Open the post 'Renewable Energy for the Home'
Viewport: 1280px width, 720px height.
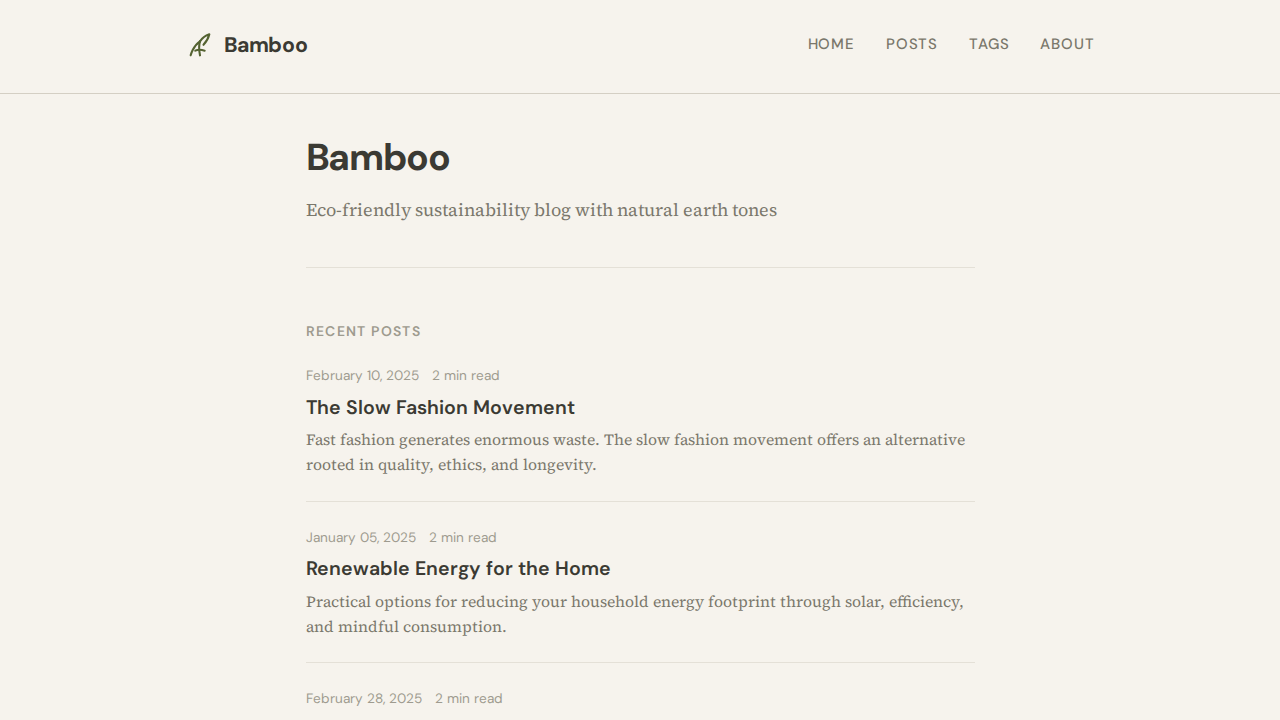pos(458,568)
